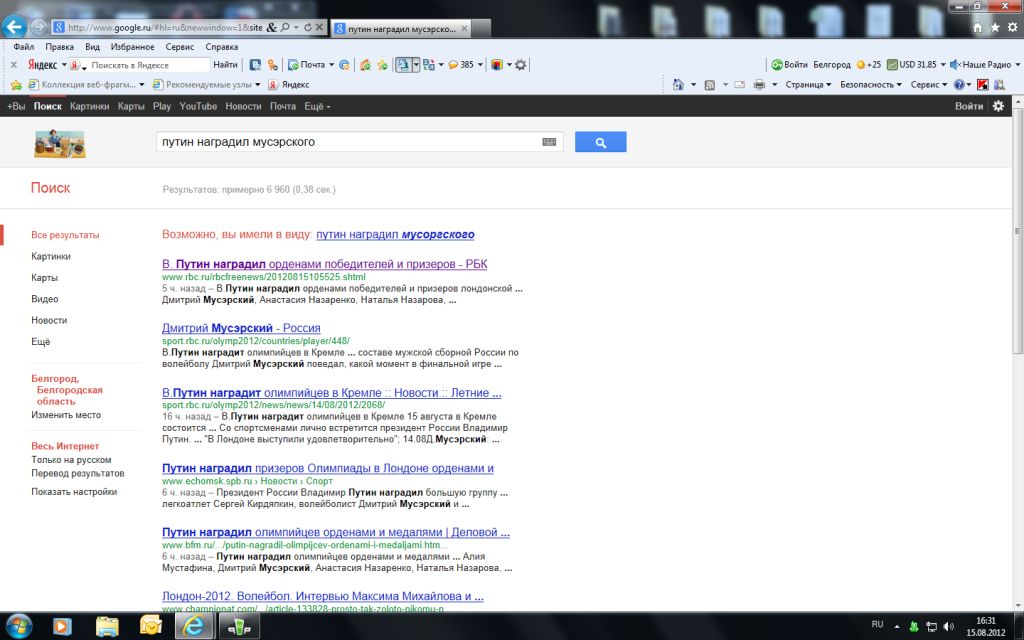This screenshot has width=1024, height=640.
Task: Open the Ещё dropdown in Google bar
Action: click(317, 106)
